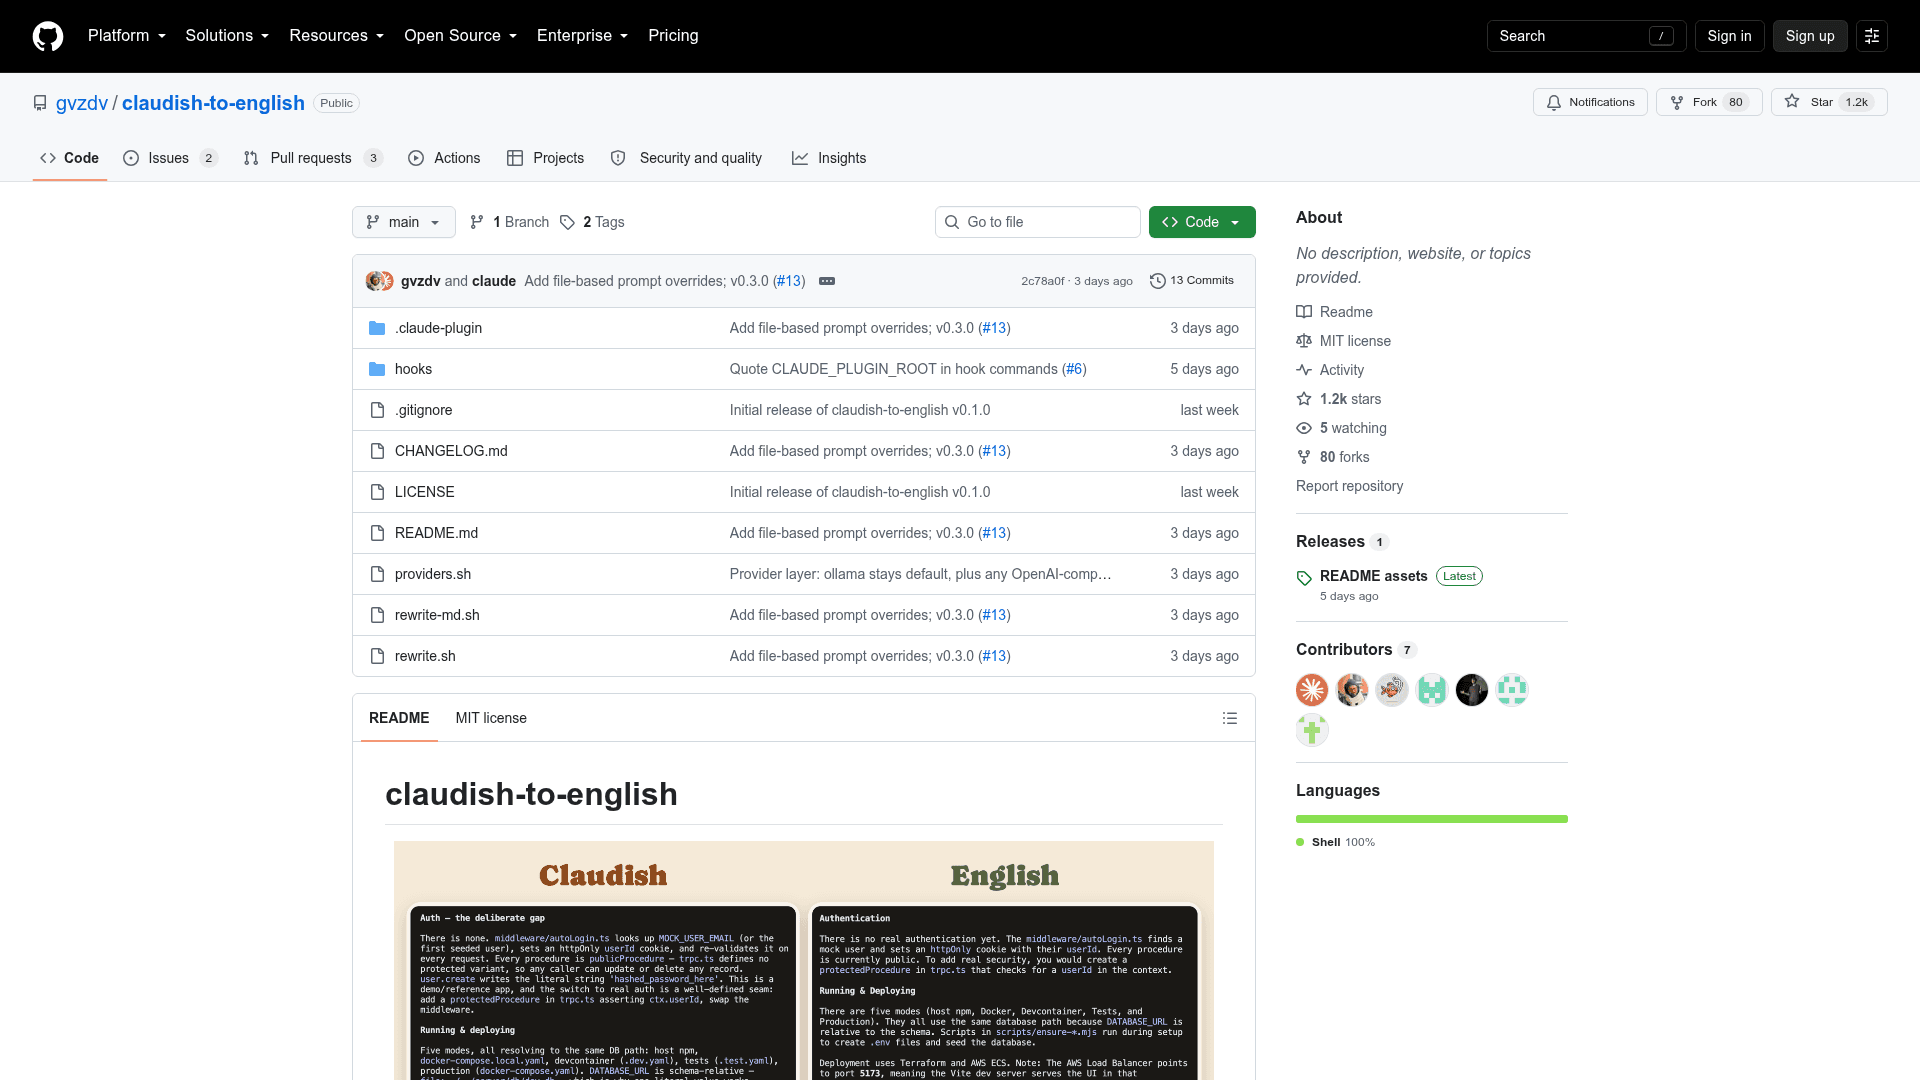Image resolution: width=1920 pixels, height=1080 pixels.
Task: Switch to the Pull requests tab
Action: pos(313,158)
